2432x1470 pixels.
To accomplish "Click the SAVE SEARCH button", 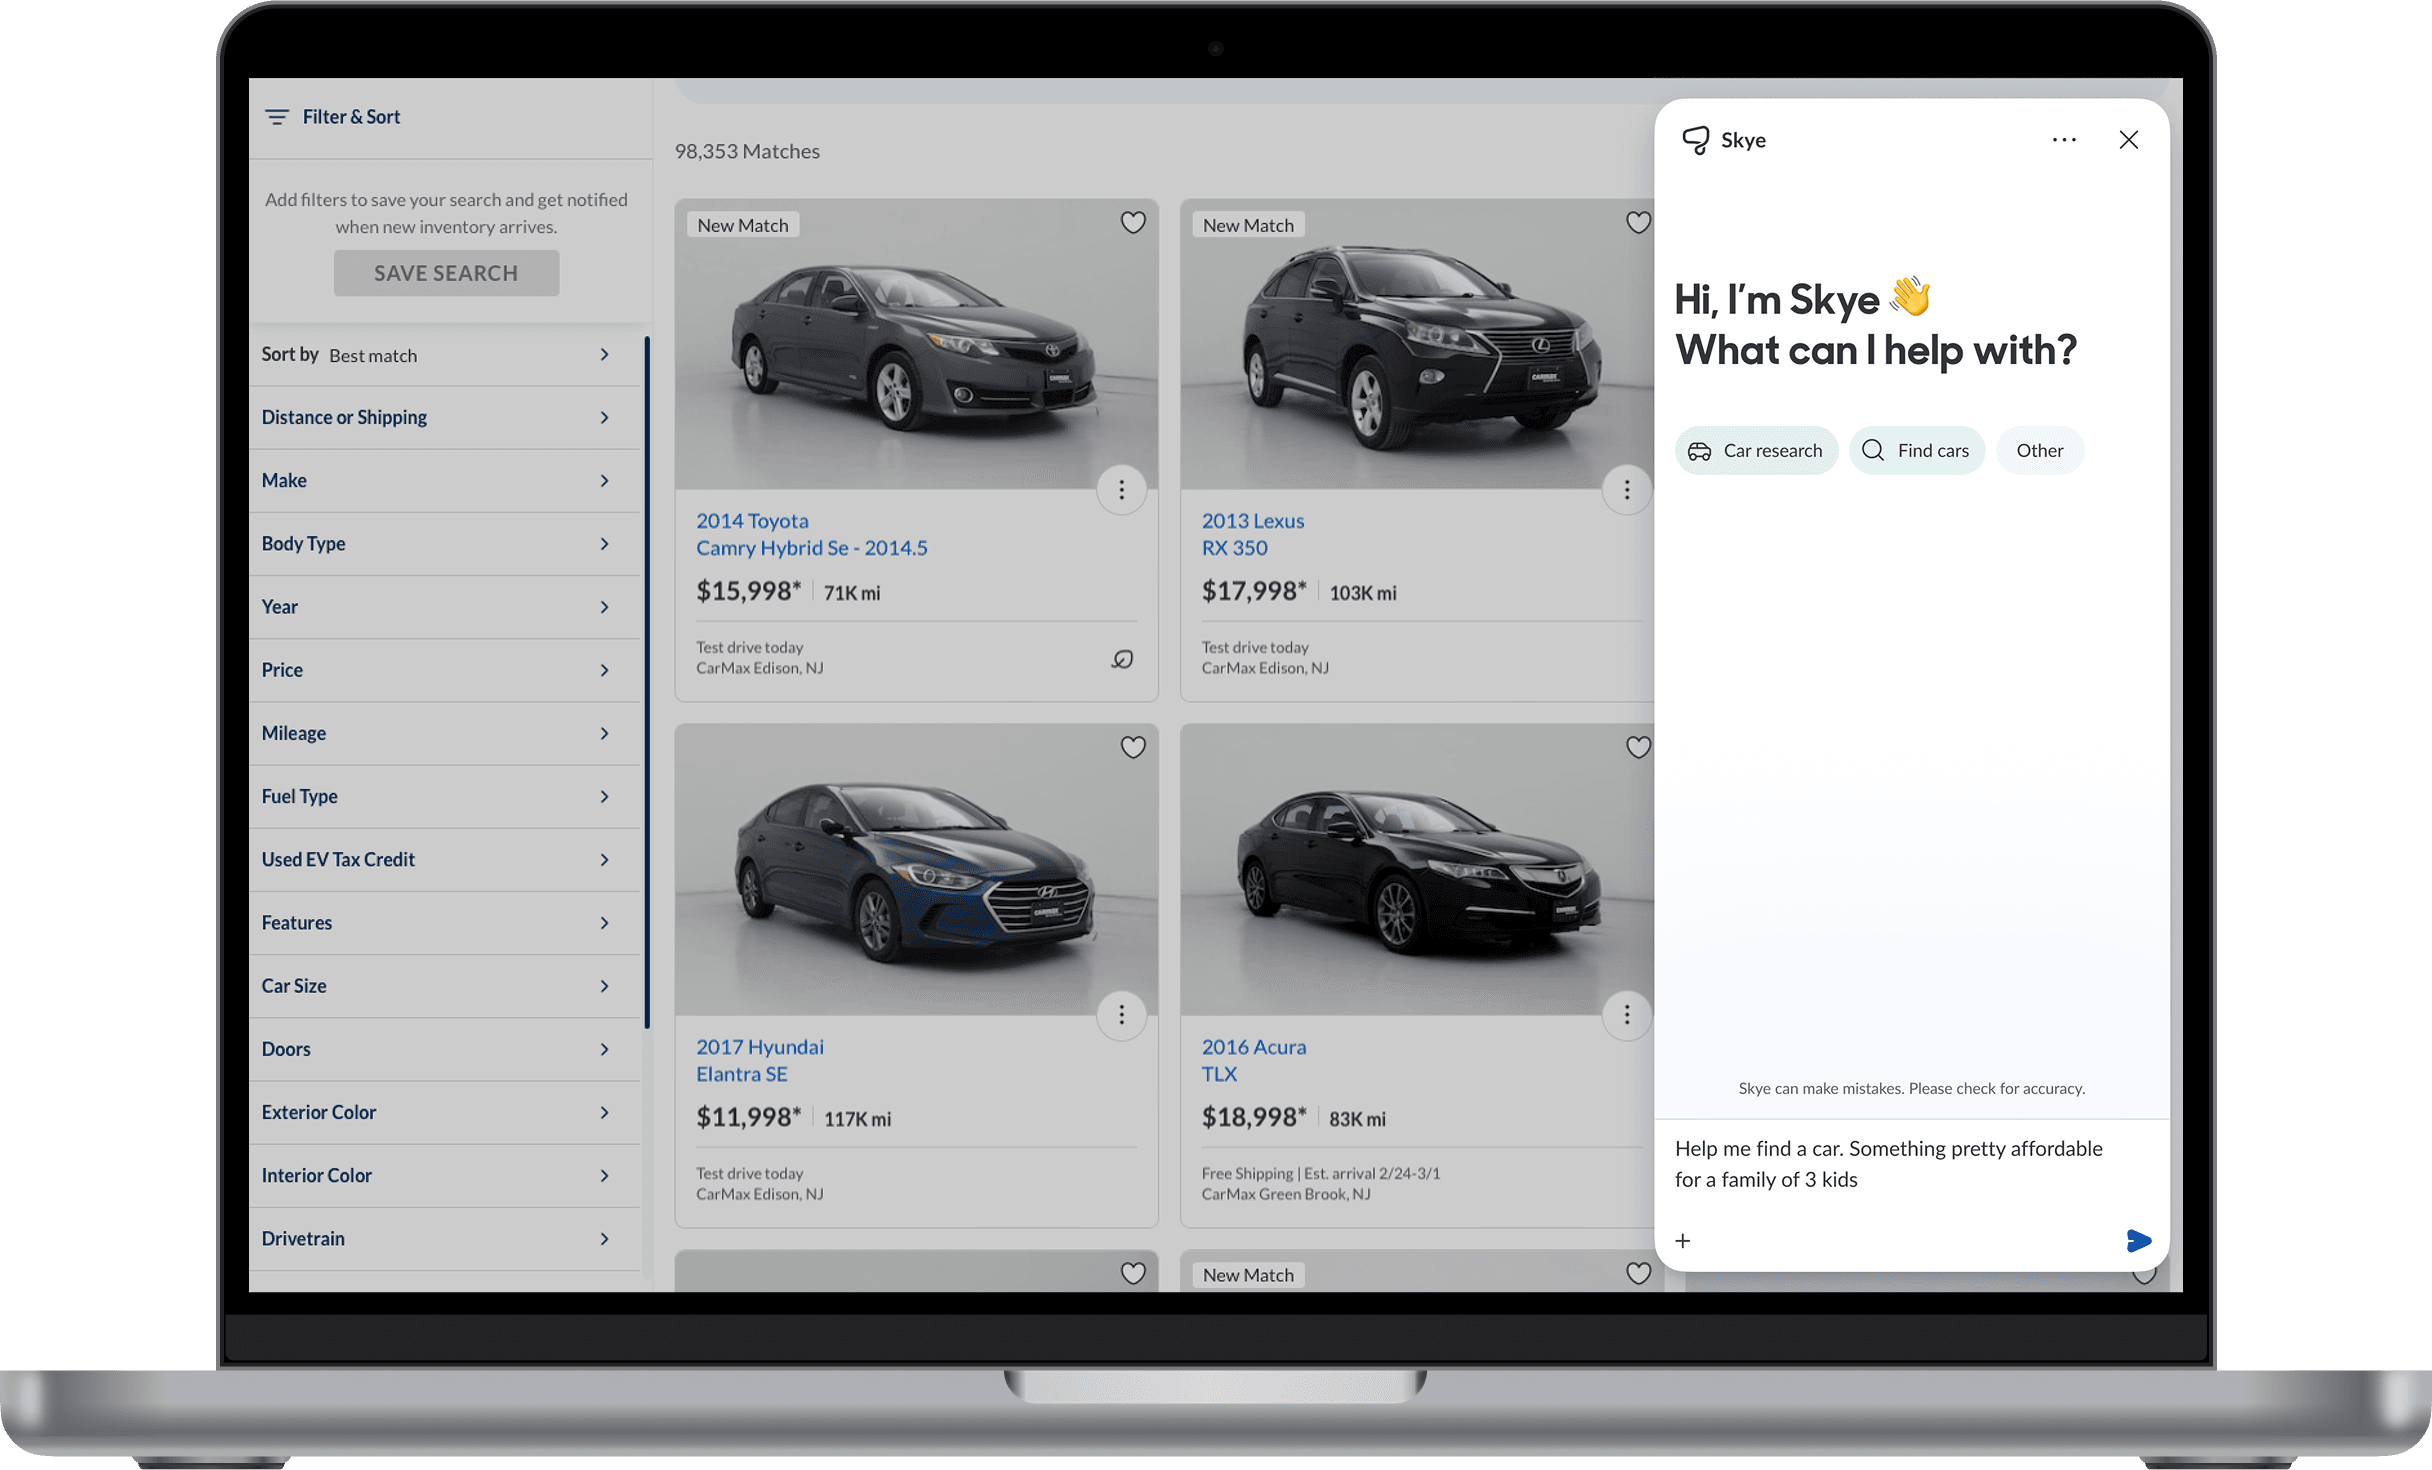I will pyautogui.click(x=446, y=271).
